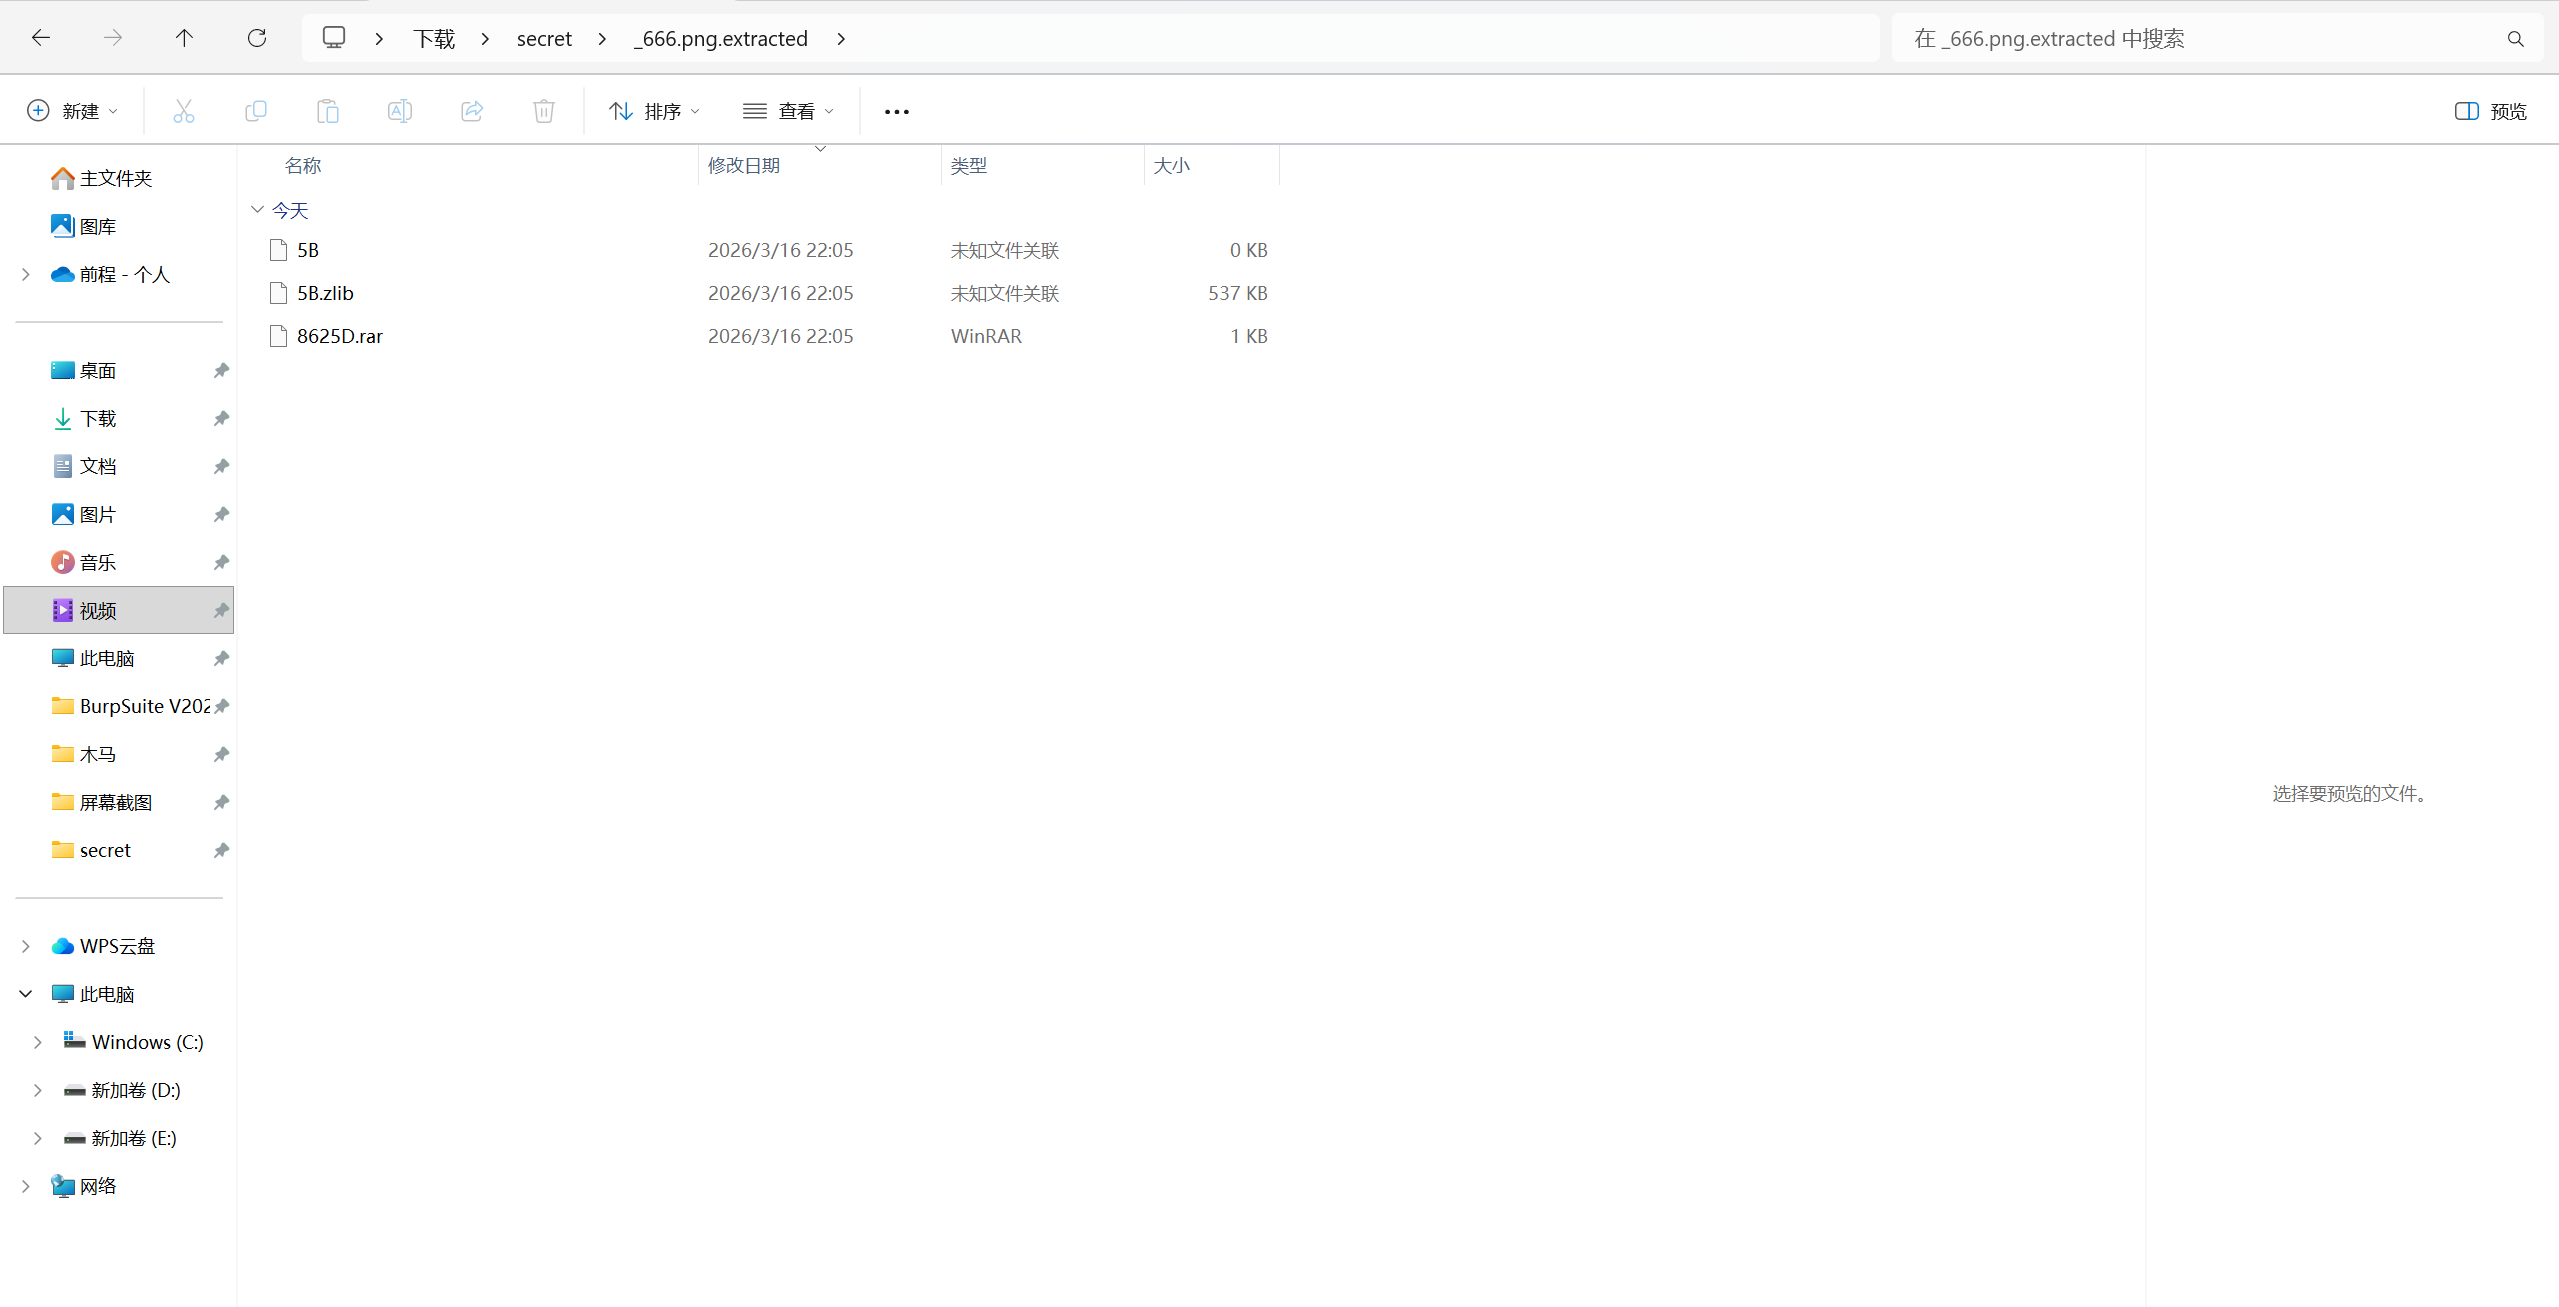
Task: Click the Up directory arrow
Action: [x=184, y=38]
